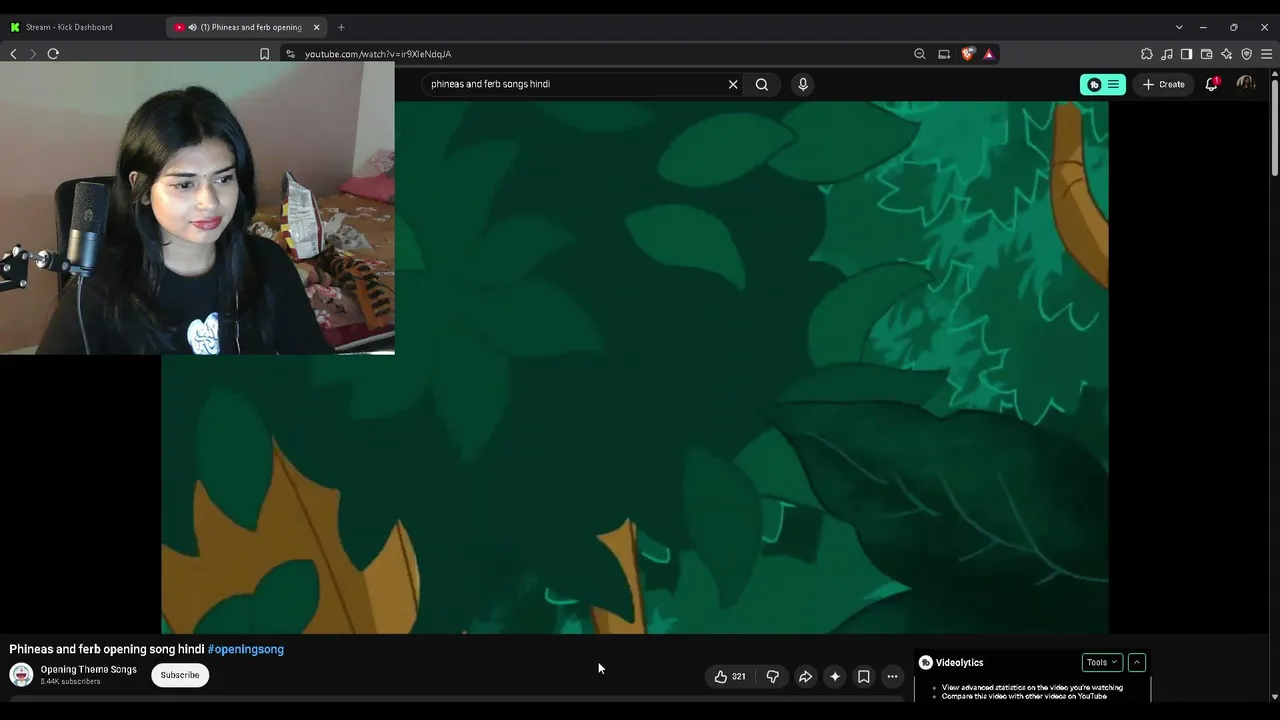The width and height of the screenshot is (1280, 720).
Task: Go forward with the browser arrow
Action: 33,54
